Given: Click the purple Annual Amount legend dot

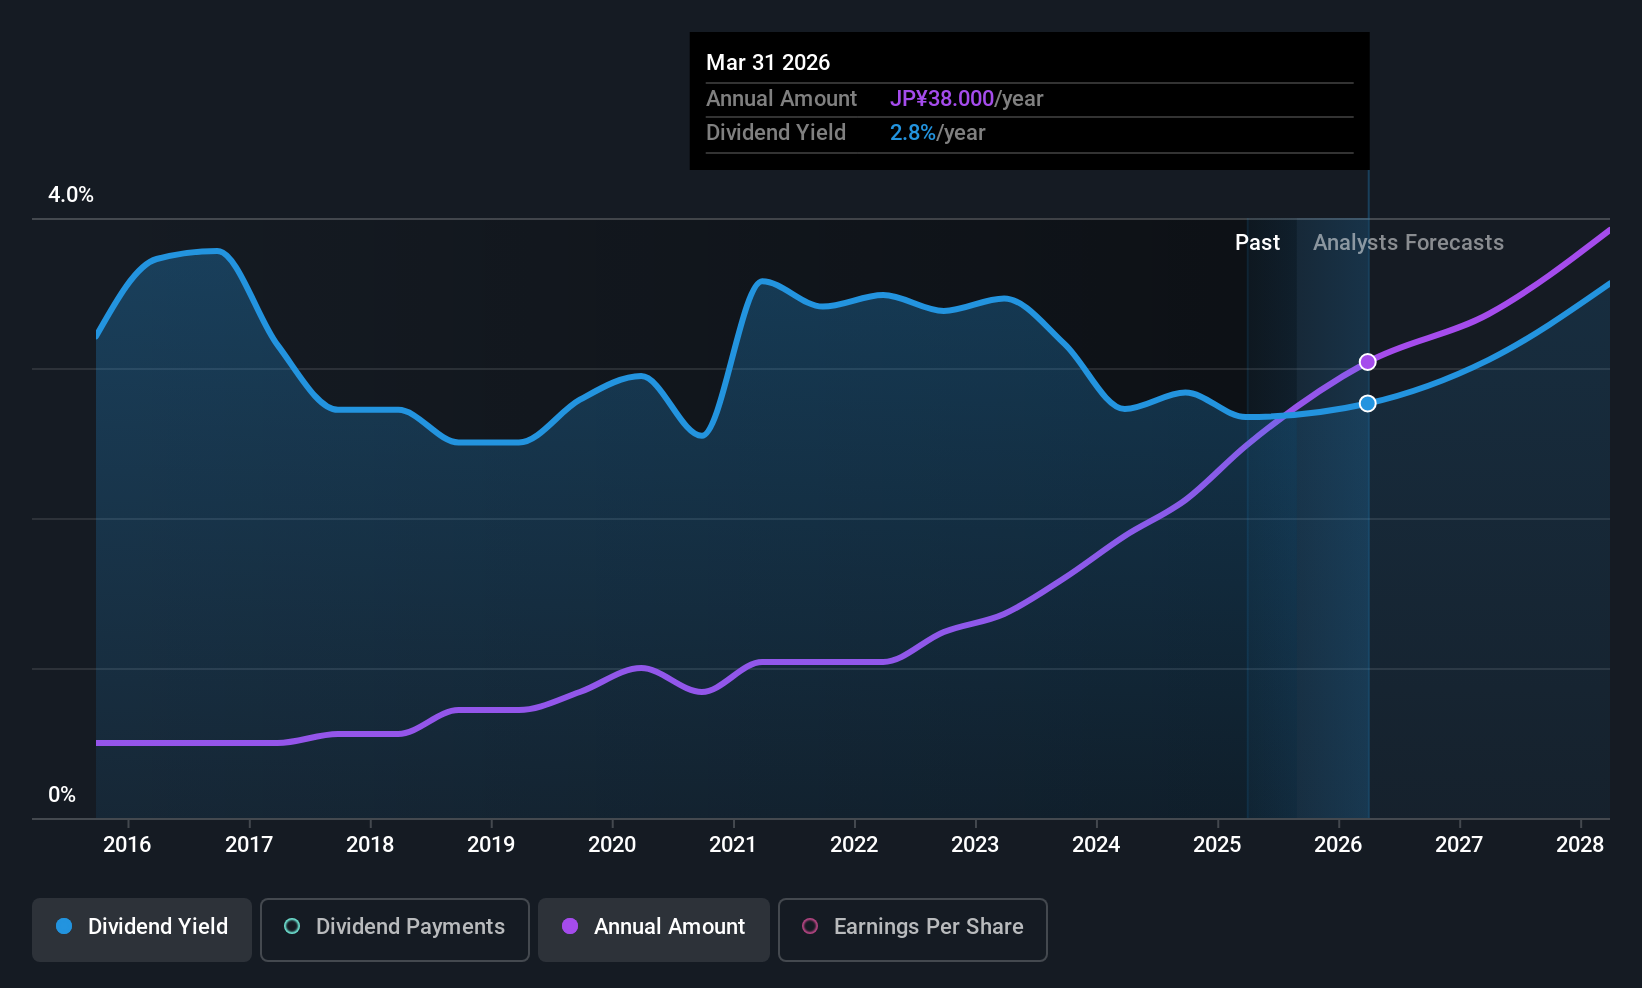Looking at the screenshot, I should point(570,926).
